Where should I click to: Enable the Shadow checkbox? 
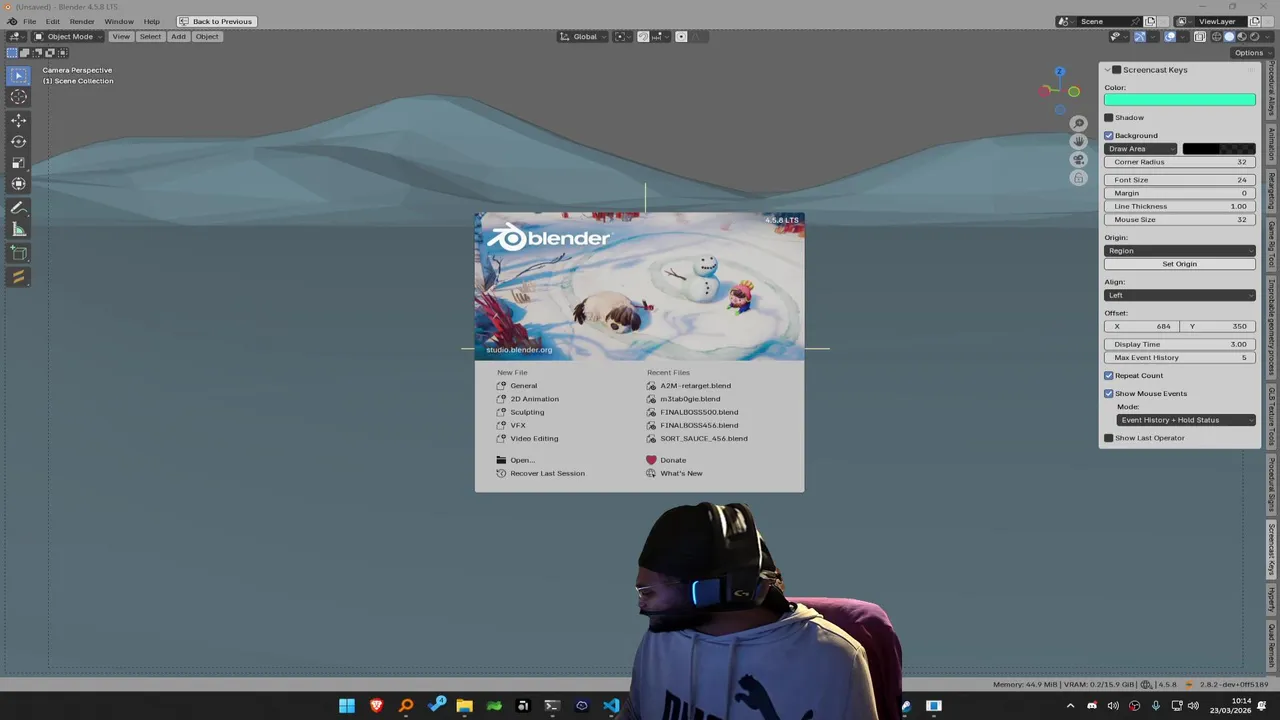pos(1108,118)
